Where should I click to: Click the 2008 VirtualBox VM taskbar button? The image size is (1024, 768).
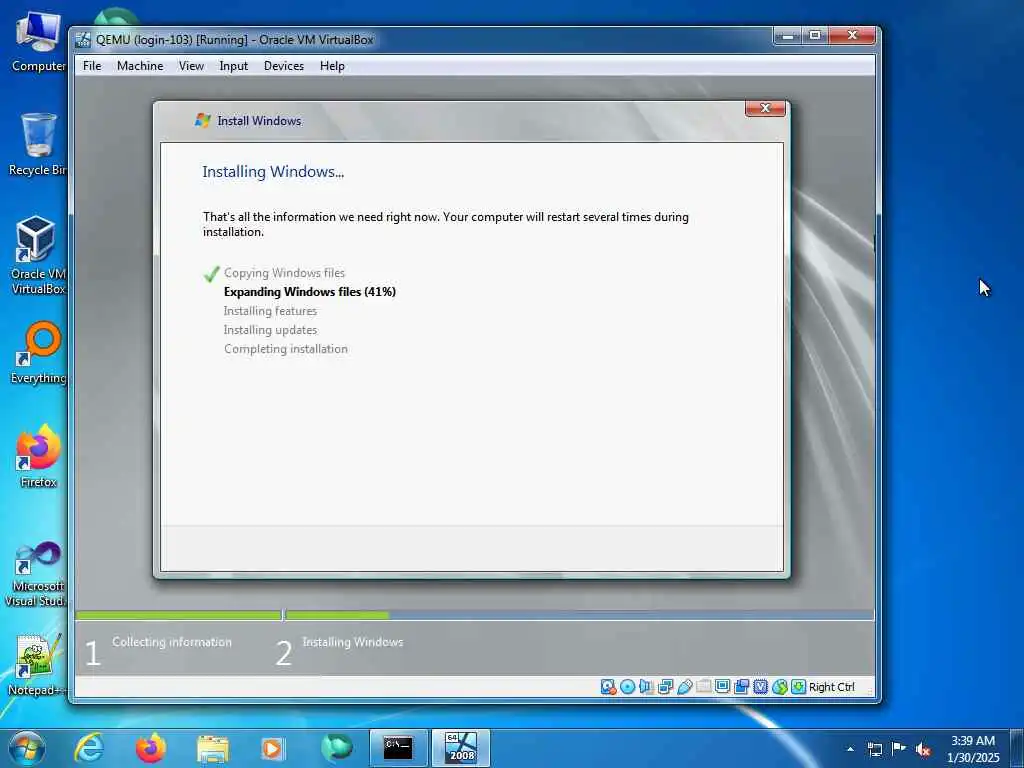coord(461,748)
